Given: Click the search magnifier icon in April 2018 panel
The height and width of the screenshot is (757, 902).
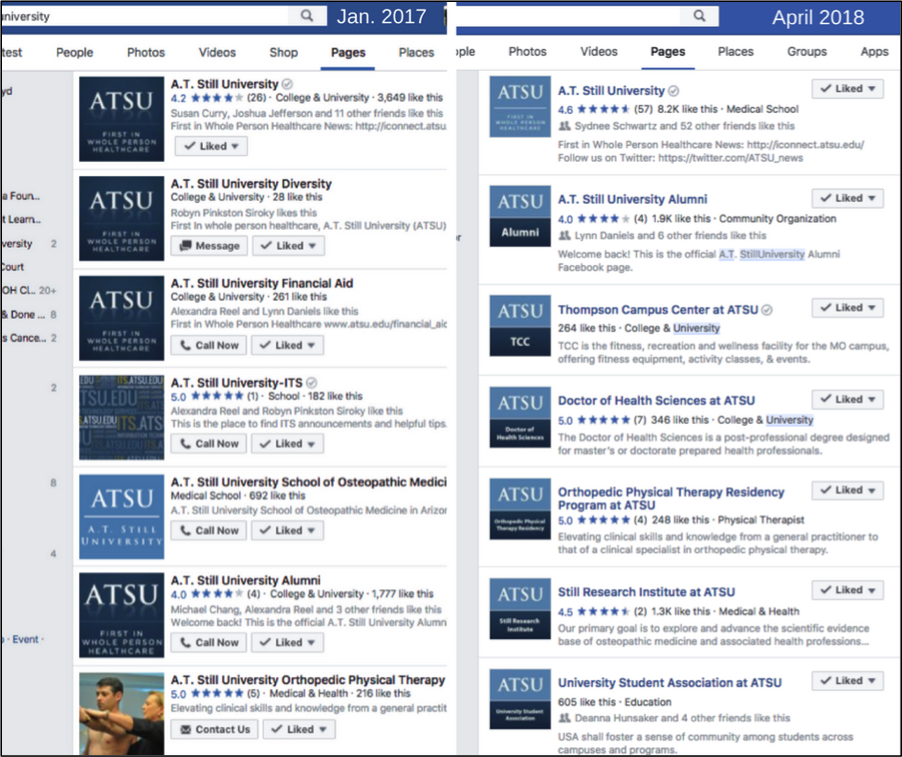Looking at the screenshot, I should point(699,16).
